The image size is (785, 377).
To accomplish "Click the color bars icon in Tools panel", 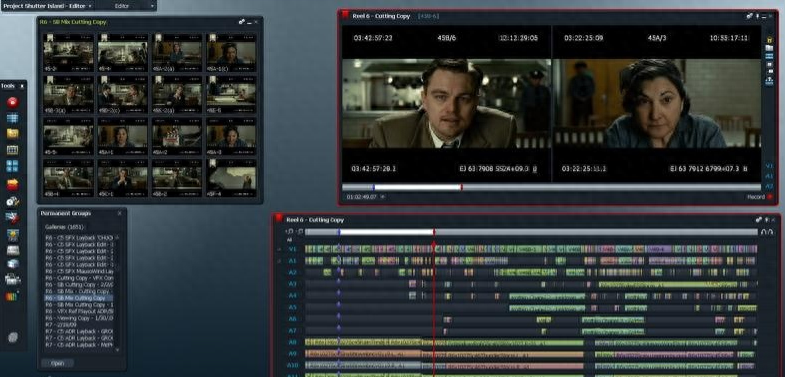I will click(x=12, y=296).
